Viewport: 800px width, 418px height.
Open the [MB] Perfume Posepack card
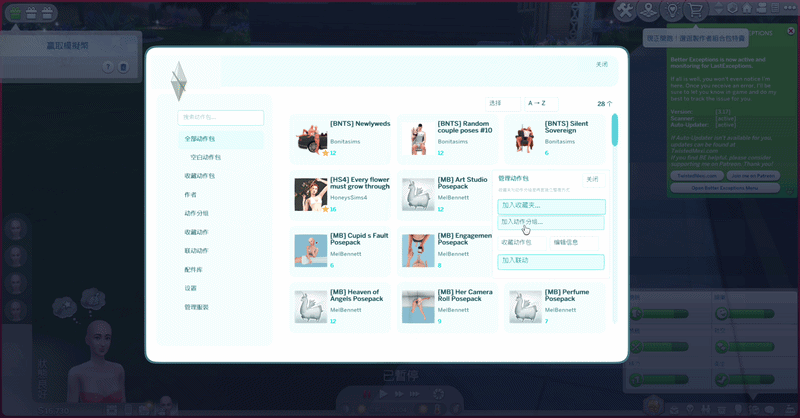(x=555, y=307)
